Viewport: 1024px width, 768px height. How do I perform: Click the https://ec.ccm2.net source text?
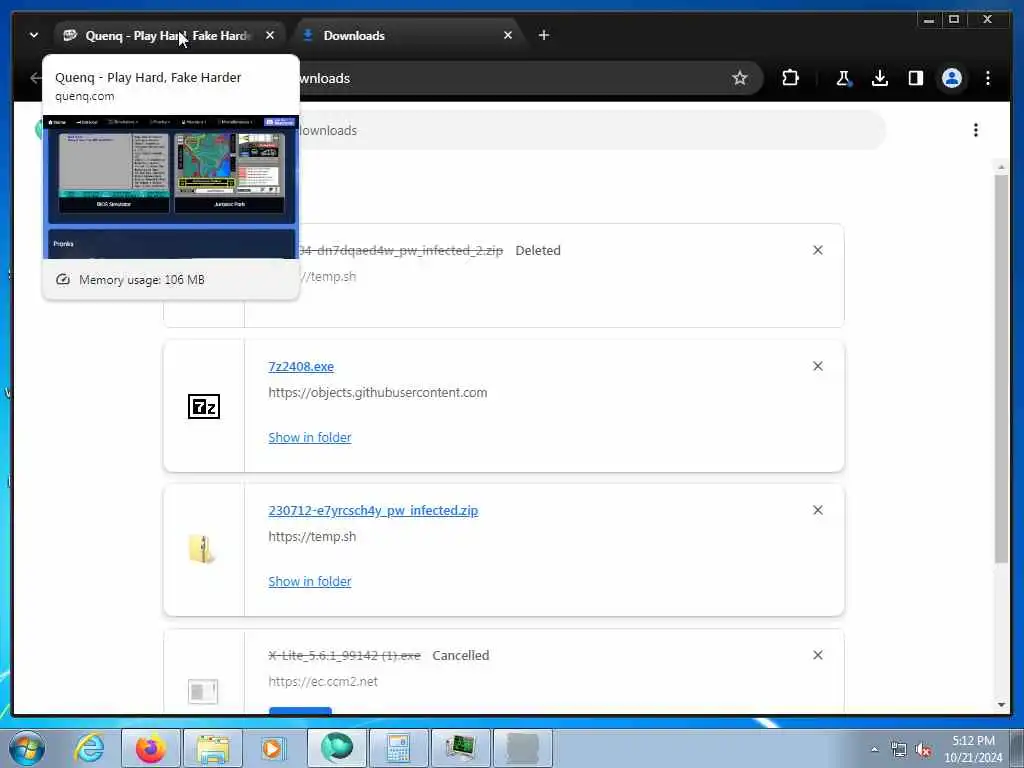(x=323, y=682)
